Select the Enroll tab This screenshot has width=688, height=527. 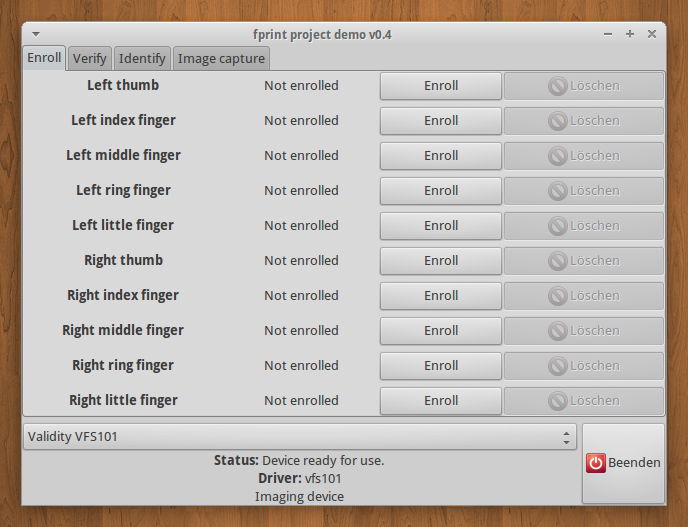(44, 58)
